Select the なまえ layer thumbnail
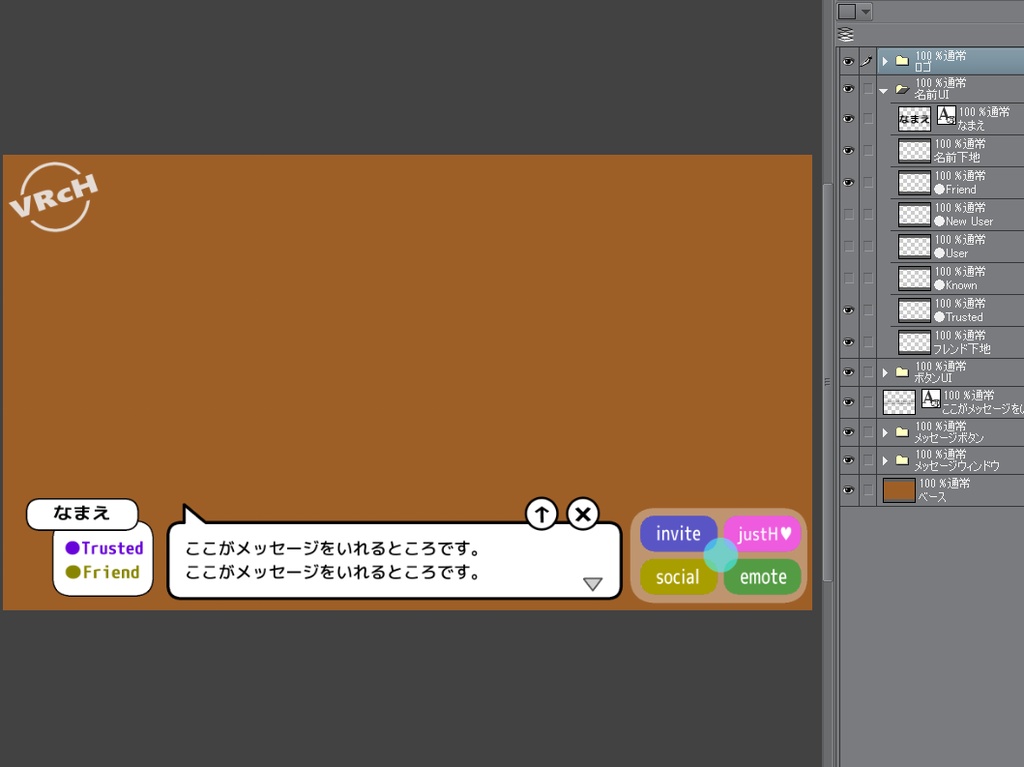The width and height of the screenshot is (1024, 767). point(914,119)
